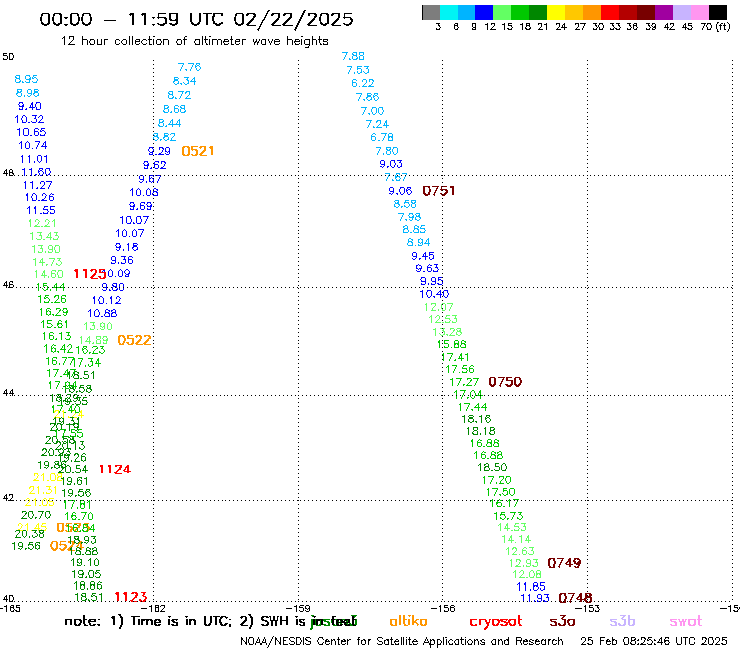Click the wave height value 10.32
The height and width of the screenshot is (650, 740).
point(29,119)
